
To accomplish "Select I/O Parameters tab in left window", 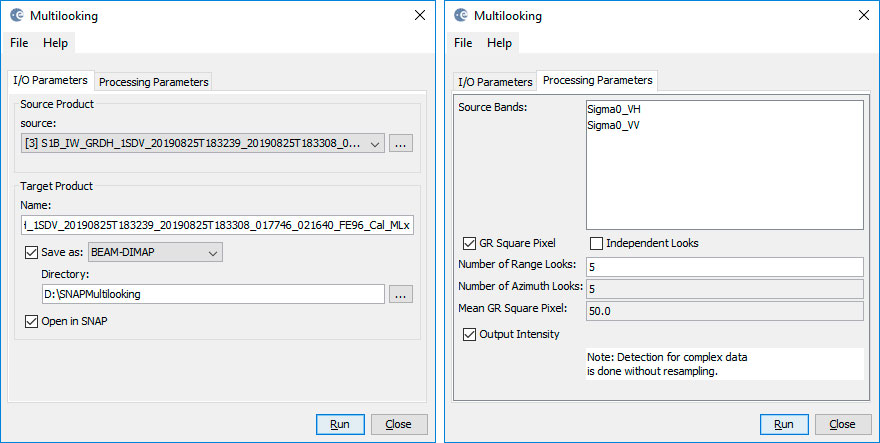I will point(51,80).
